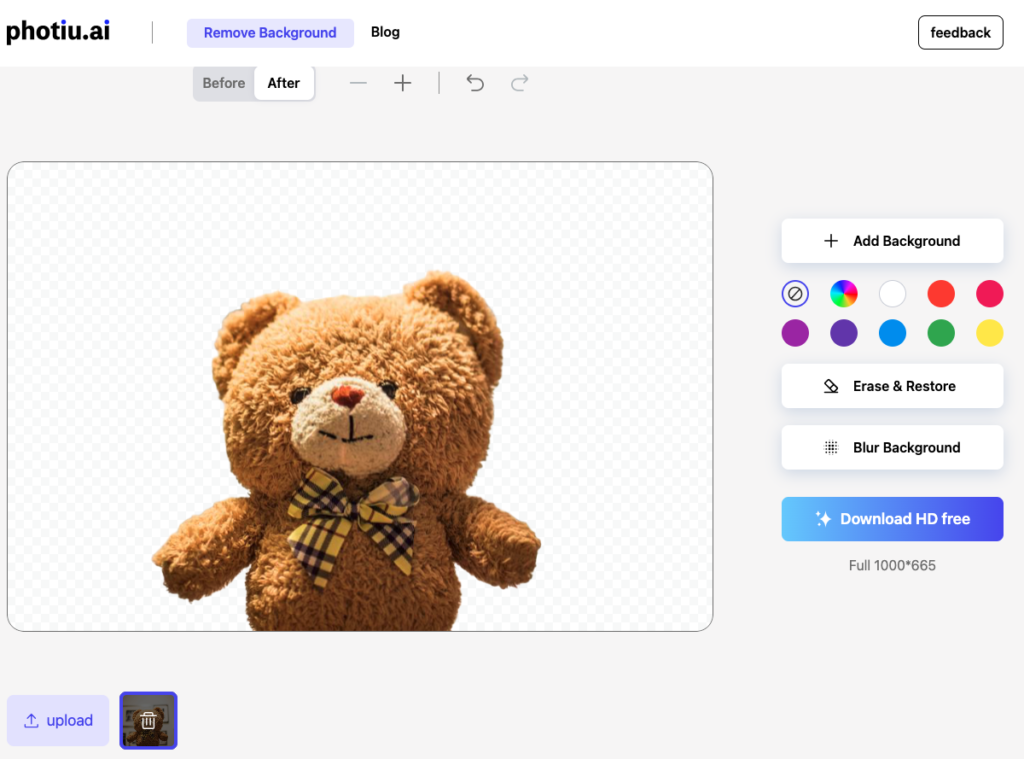
Task: Pick the green background color swatch
Action: coord(941,333)
